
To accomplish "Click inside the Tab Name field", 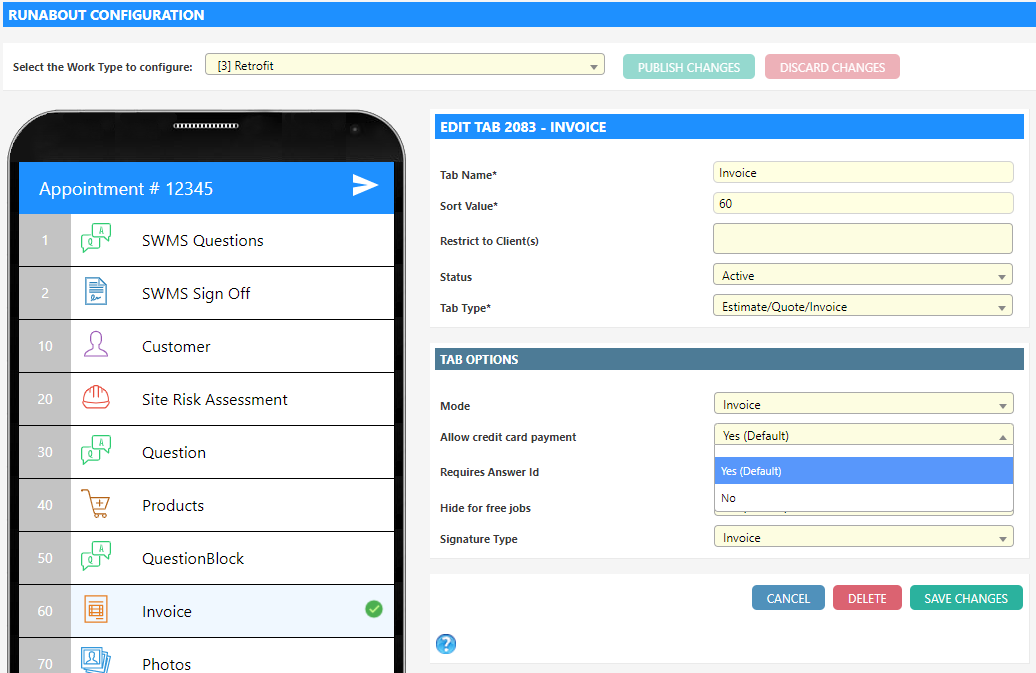I will coord(862,173).
